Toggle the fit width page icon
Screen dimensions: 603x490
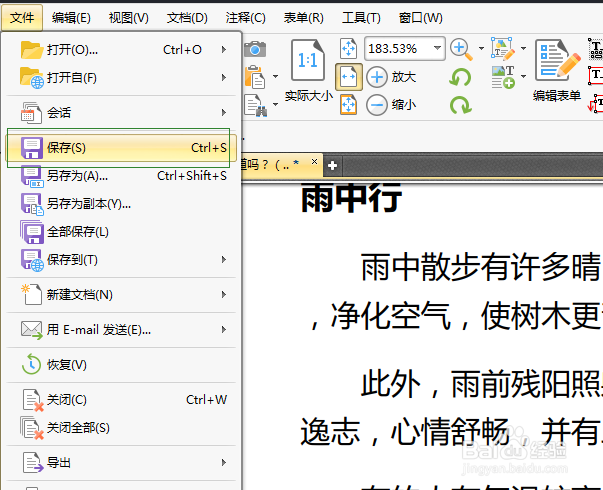click(348, 77)
